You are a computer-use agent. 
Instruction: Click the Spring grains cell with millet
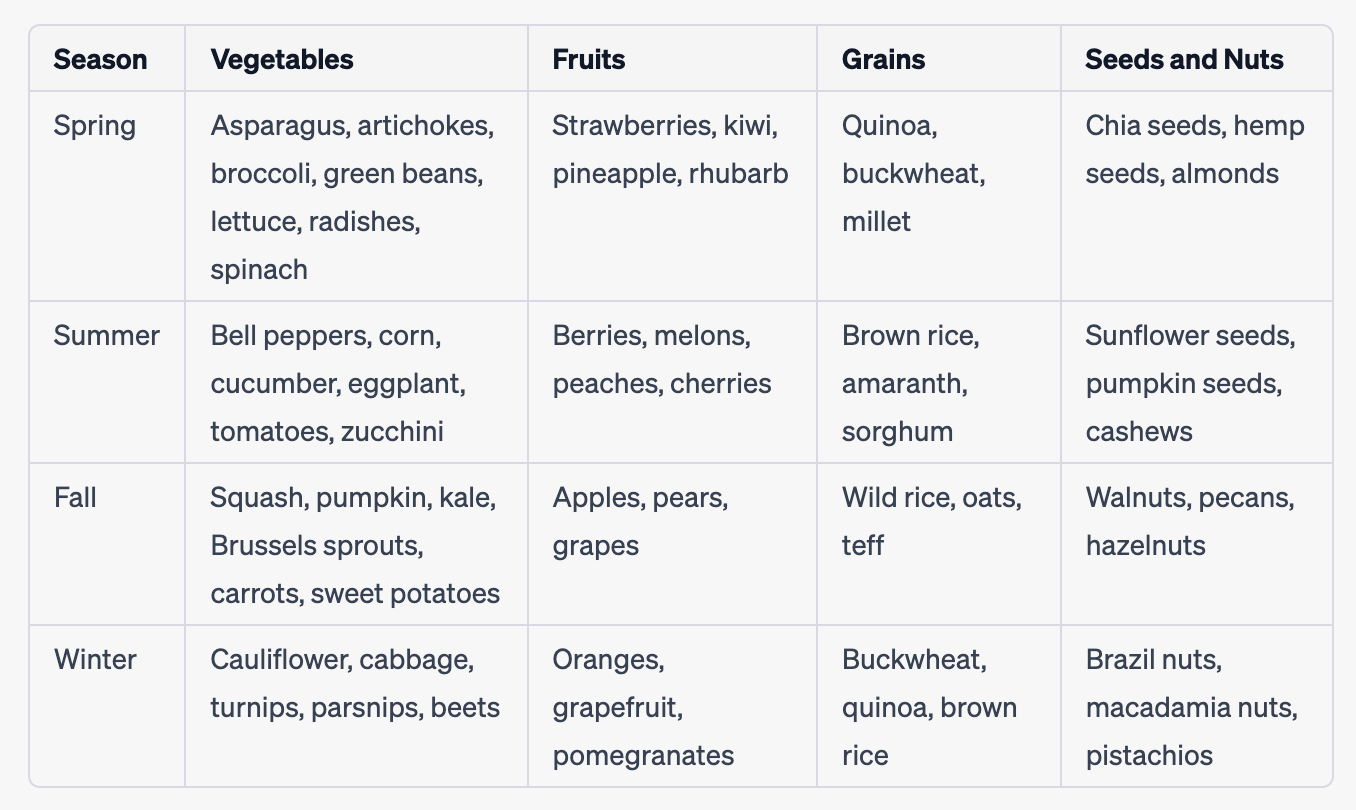912,173
